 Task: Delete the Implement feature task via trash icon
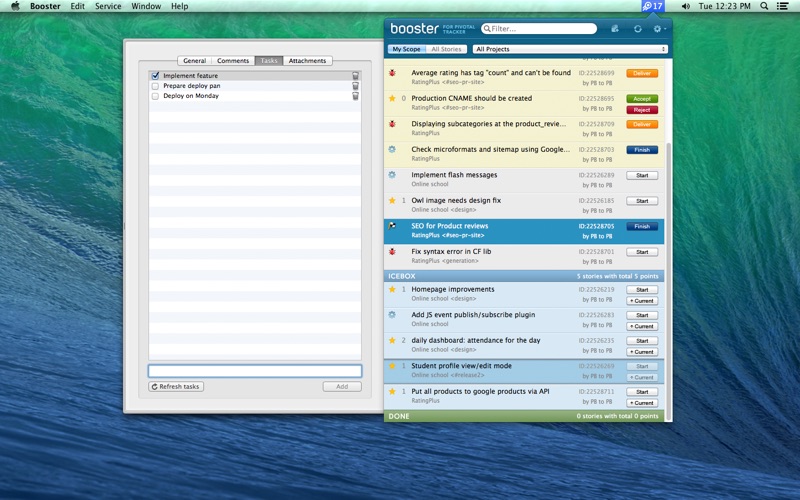tap(355, 76)
